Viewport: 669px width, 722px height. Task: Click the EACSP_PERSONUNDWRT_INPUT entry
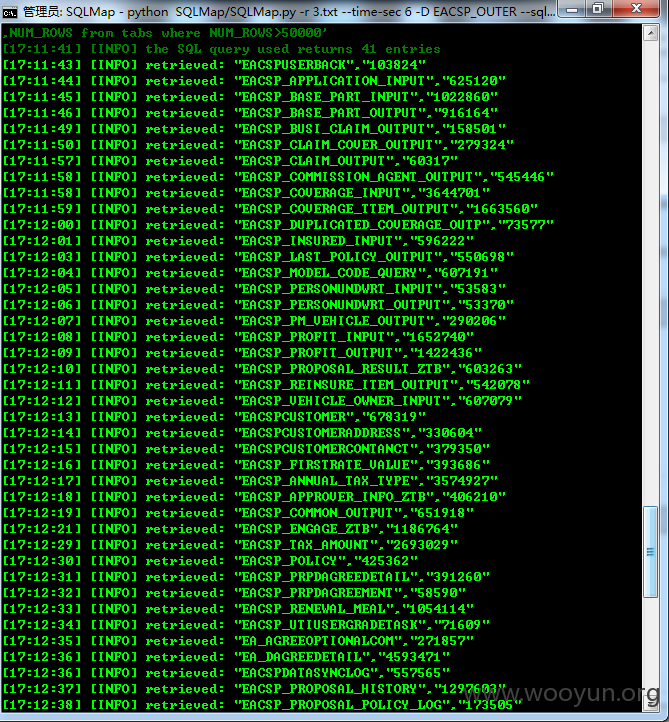point(254,289)
